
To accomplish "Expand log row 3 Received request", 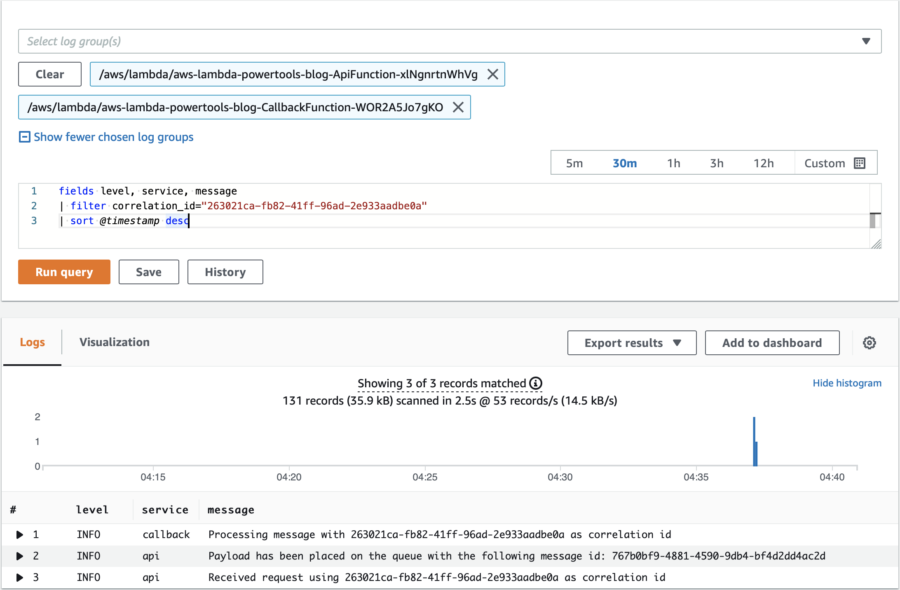I will coord(20,577).
